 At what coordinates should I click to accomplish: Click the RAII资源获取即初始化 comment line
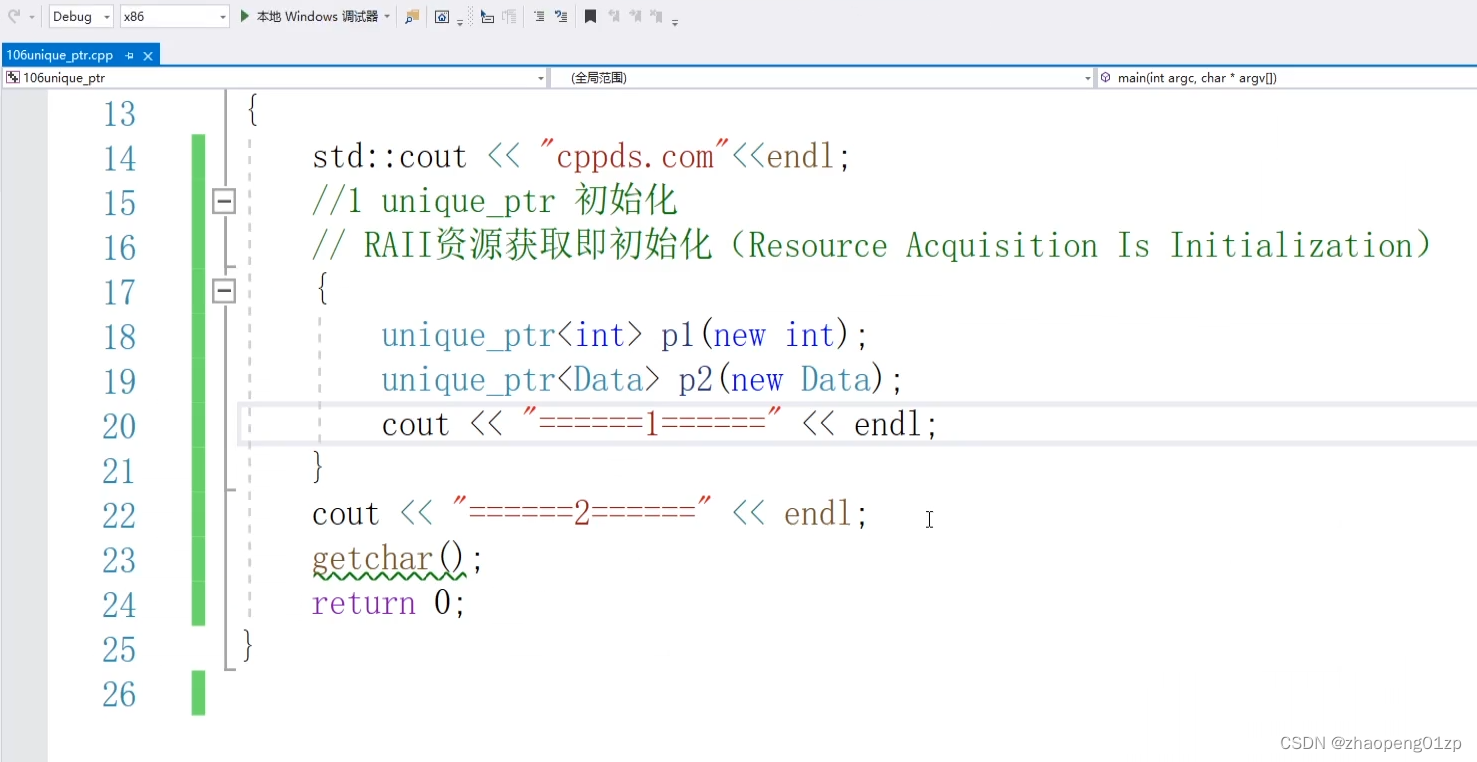(872, 246)
